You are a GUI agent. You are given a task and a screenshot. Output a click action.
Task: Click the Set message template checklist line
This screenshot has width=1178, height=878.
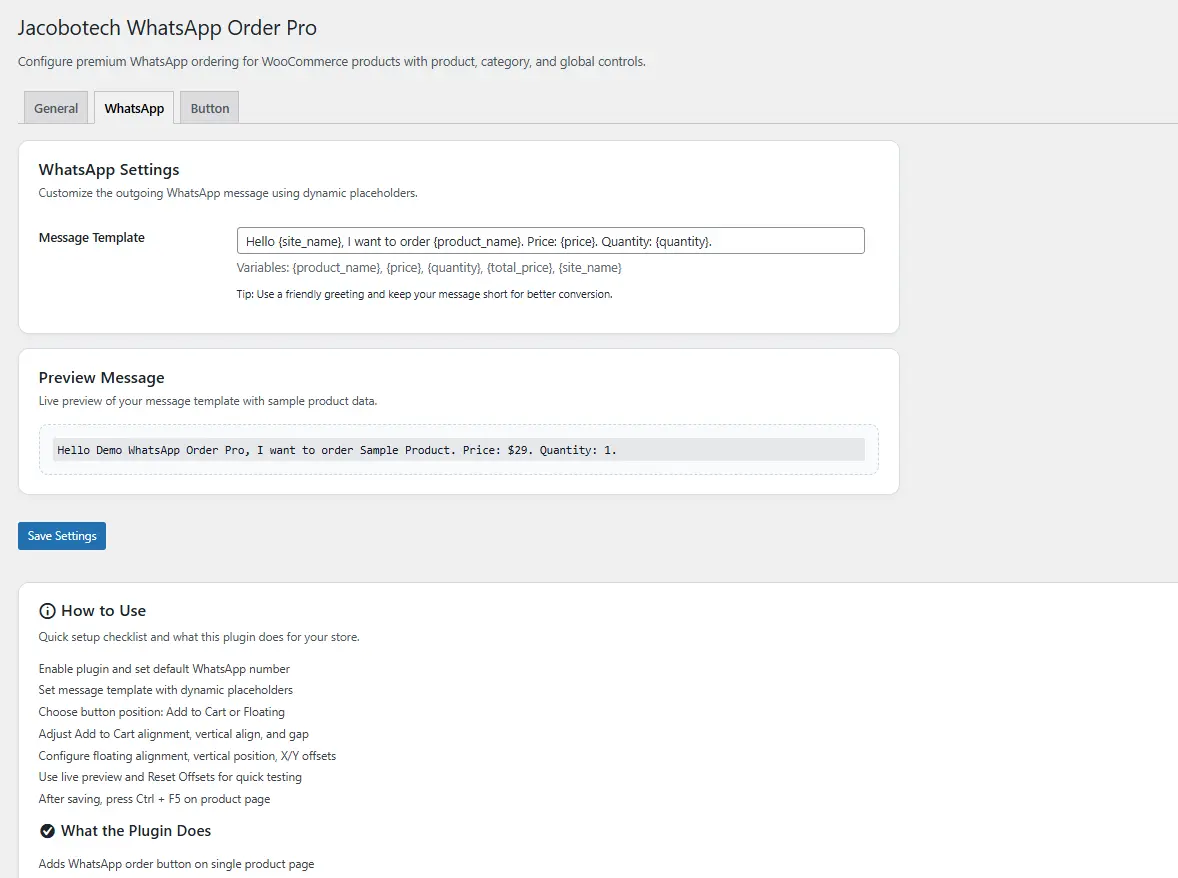point(166,690)
